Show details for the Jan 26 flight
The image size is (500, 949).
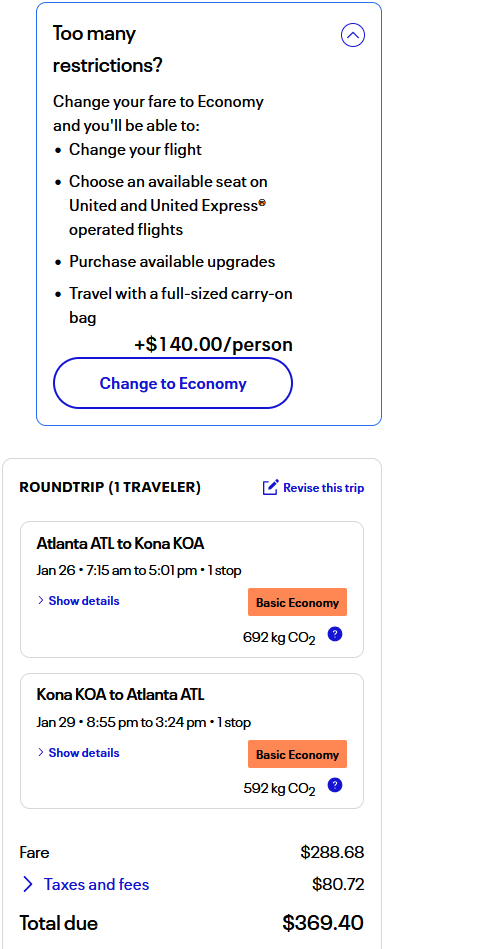[84, 601]
